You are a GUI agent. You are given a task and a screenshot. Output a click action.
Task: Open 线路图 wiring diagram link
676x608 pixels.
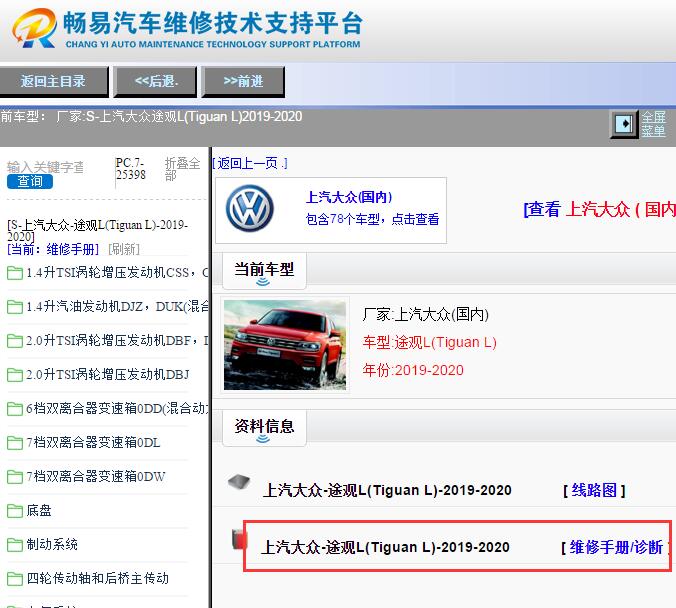pyautogui.click(x=594, y=490)
